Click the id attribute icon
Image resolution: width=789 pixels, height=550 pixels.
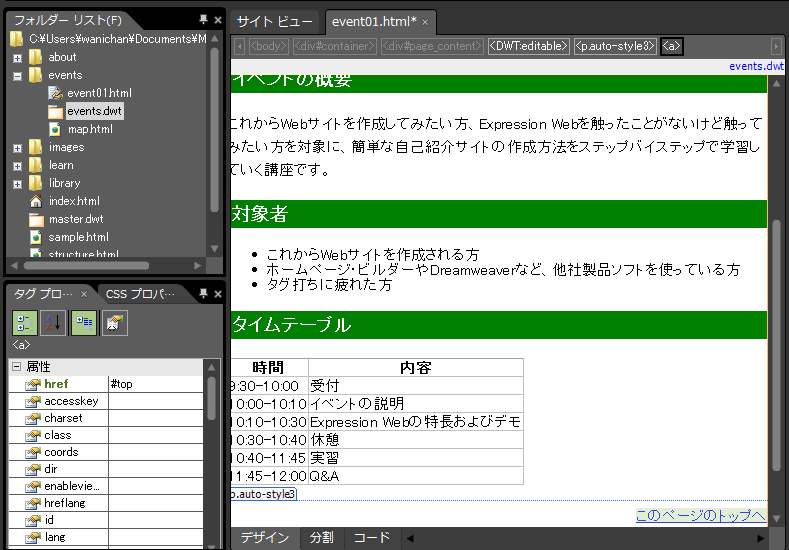click(x=33, y=520)
